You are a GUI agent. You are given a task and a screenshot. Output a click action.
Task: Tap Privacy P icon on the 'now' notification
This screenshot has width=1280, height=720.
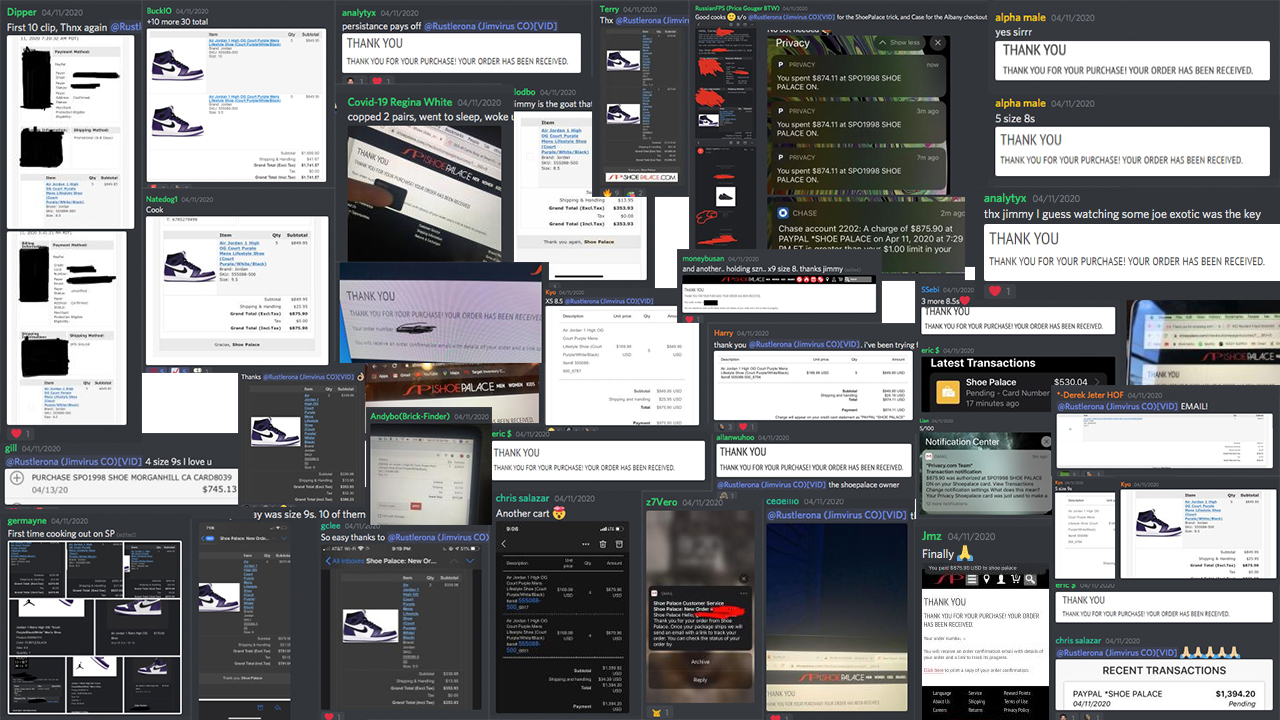782,63
